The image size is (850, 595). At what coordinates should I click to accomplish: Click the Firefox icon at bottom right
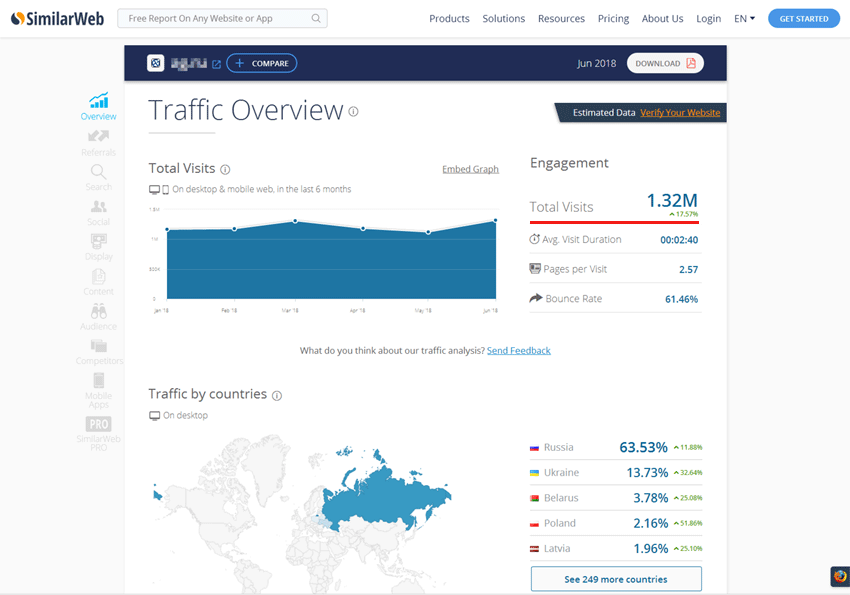pos(840,577)
